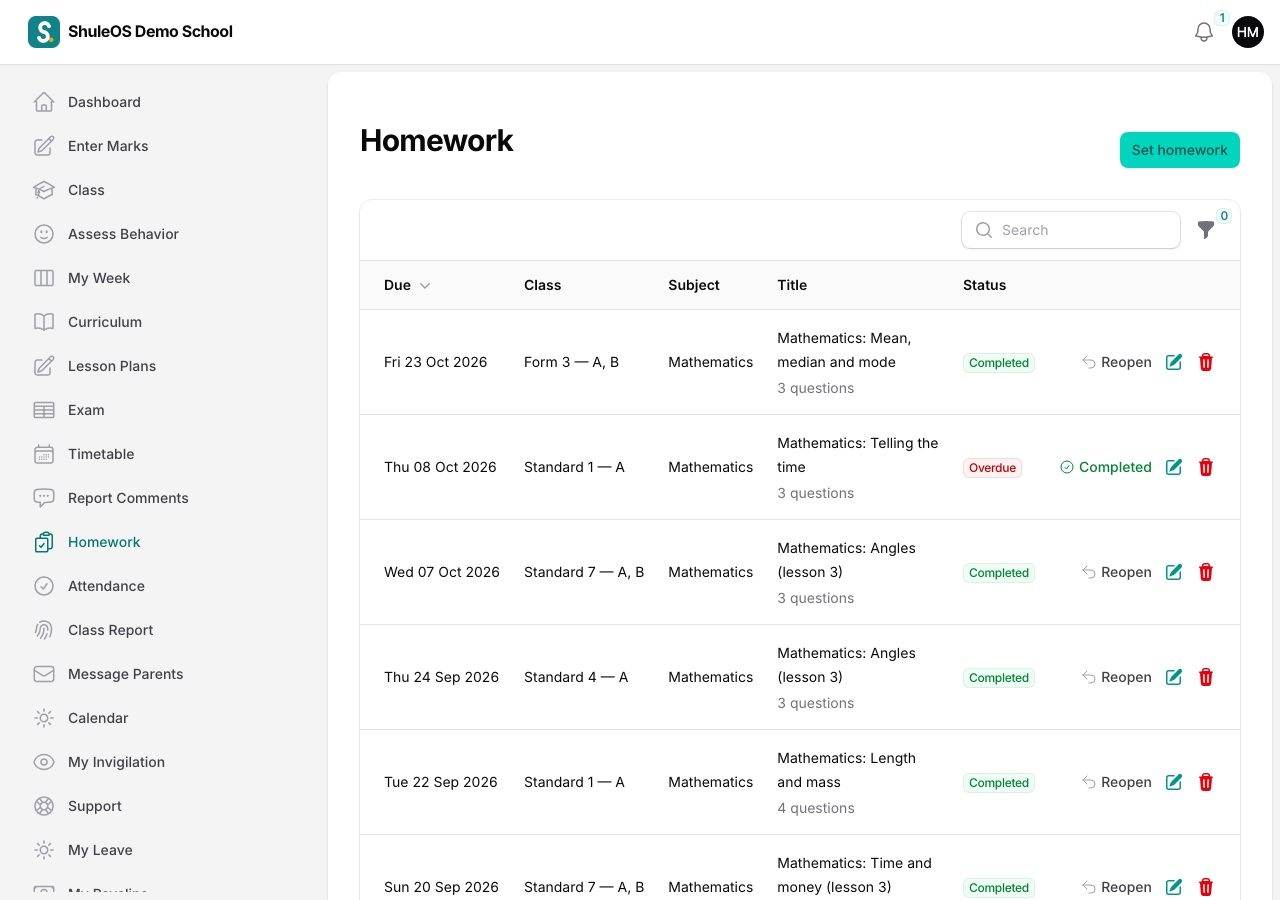Click the Timetable calendar icon
The width and height of the screenshot is (1280, 900).
coord(44,454)
